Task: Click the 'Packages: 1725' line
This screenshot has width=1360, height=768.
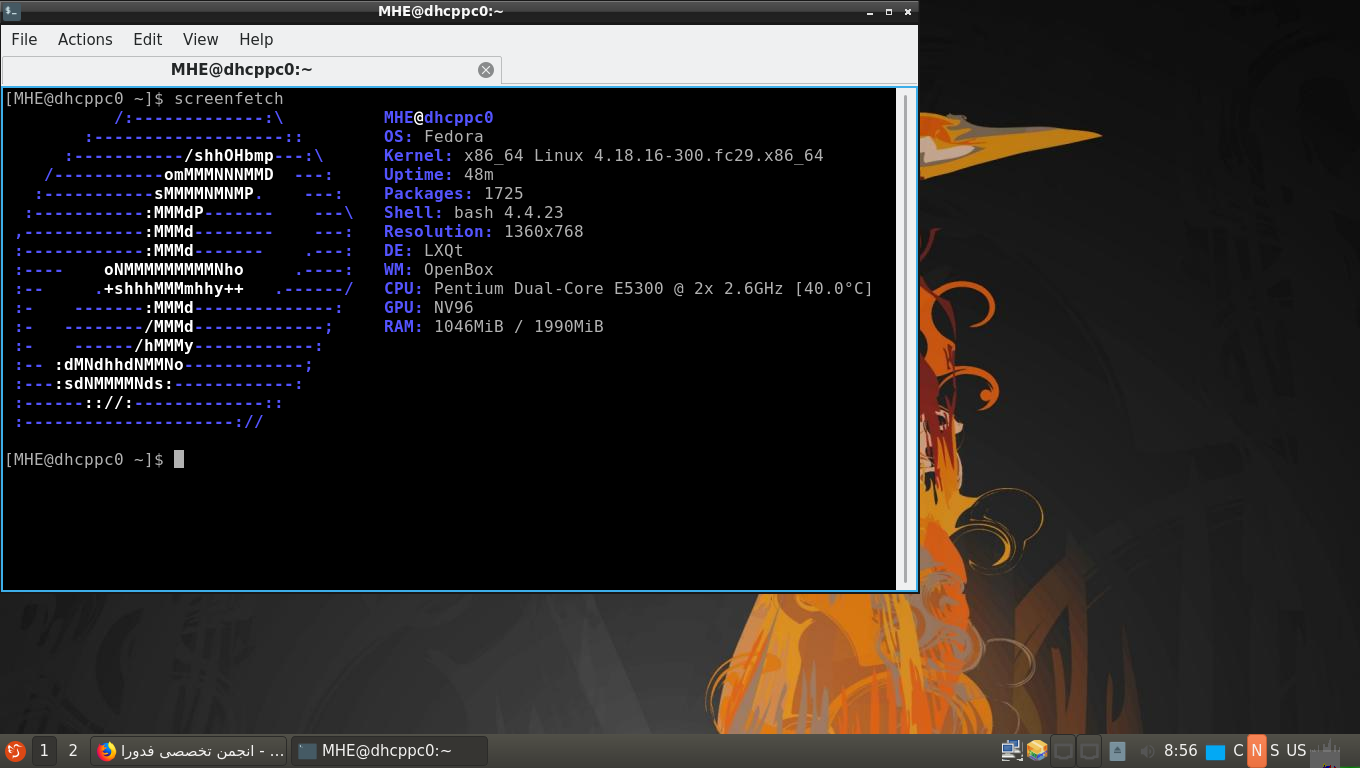Action: pos(454,193)
